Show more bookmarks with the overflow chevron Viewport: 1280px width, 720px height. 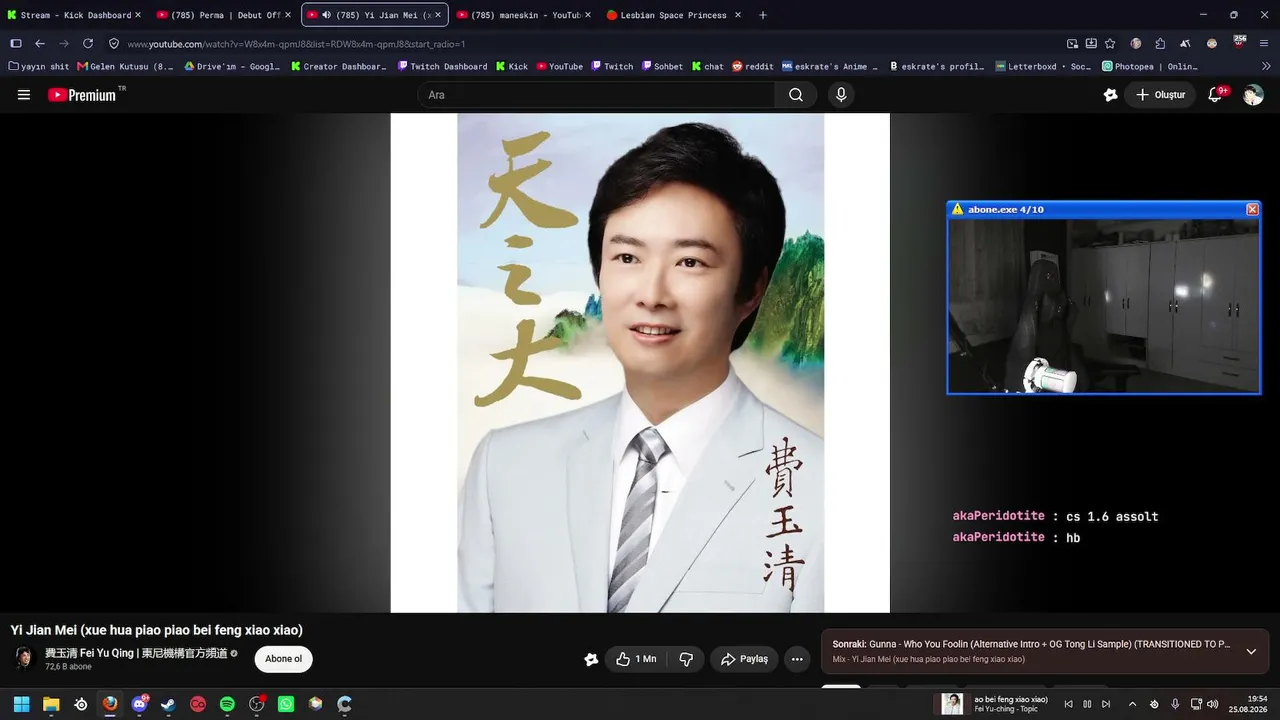click(1266, 66)
